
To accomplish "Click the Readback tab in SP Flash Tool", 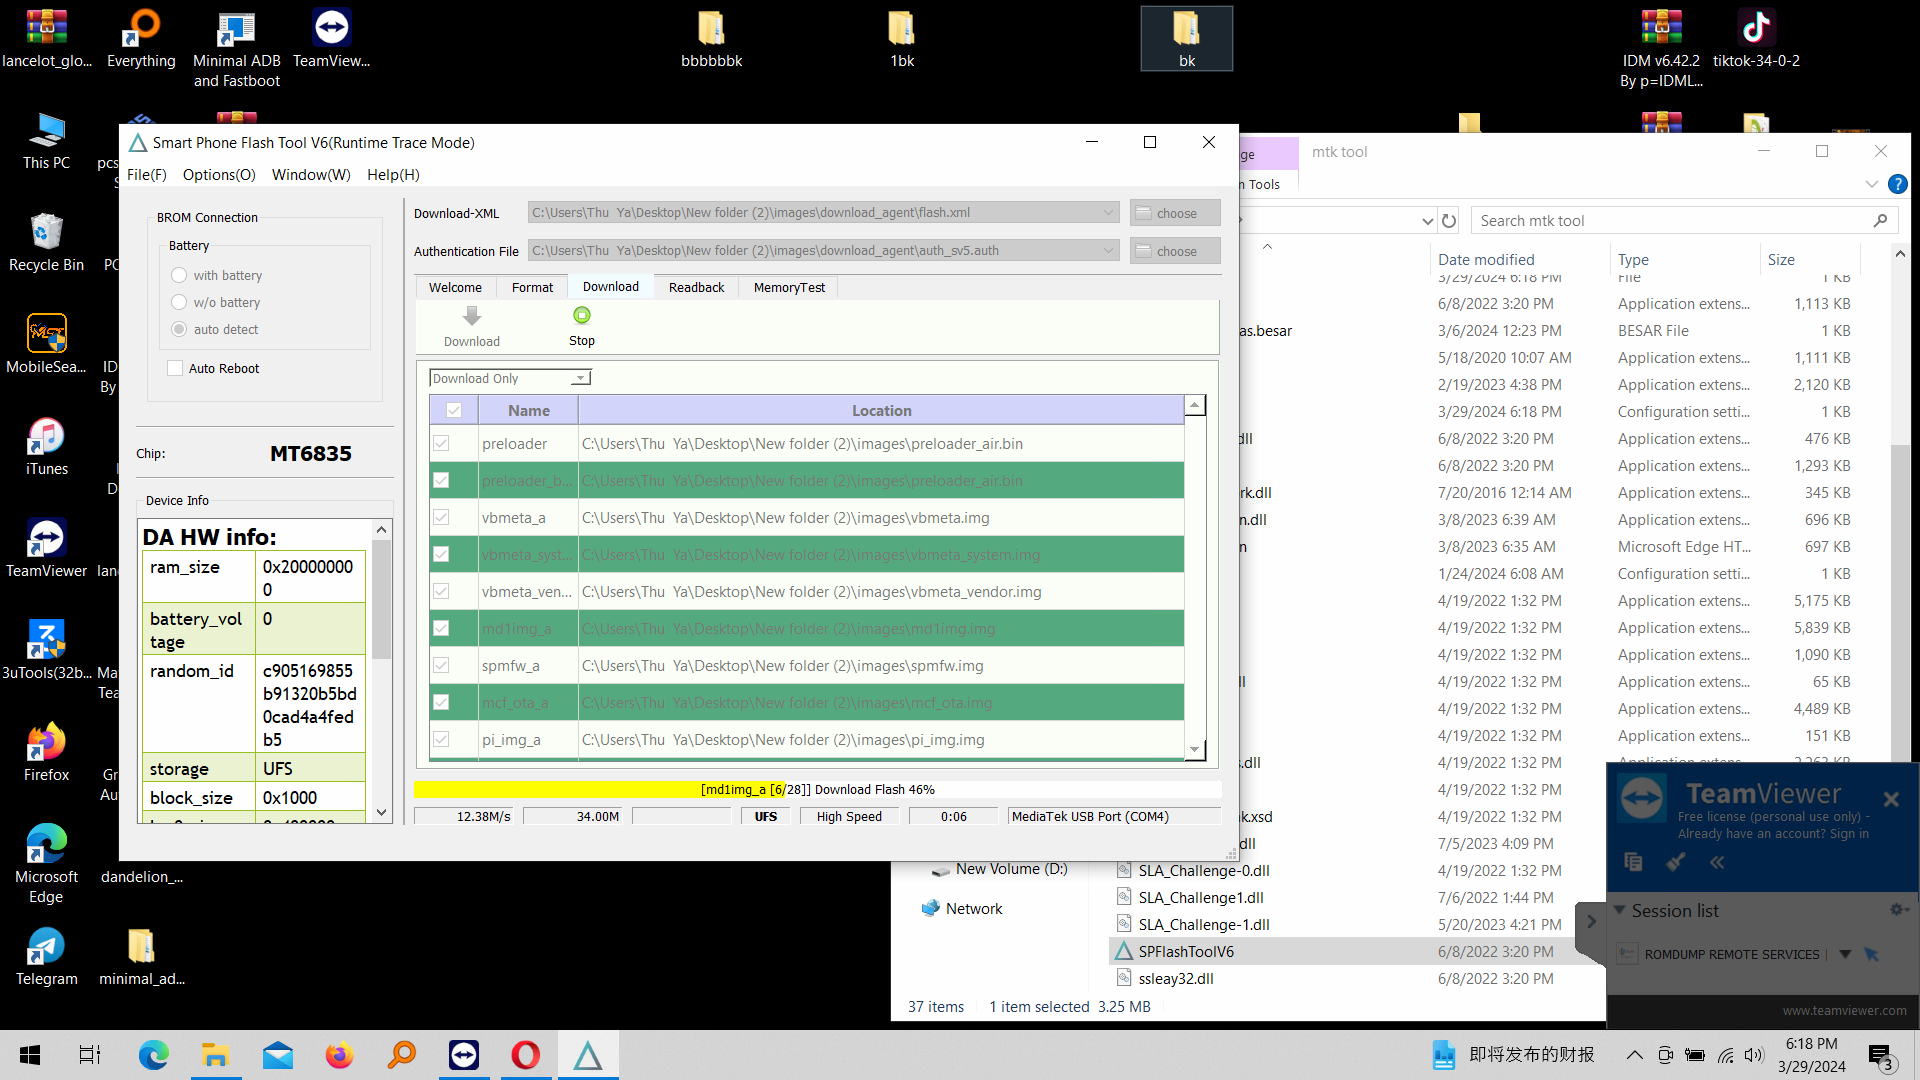I will click(696, 286).
